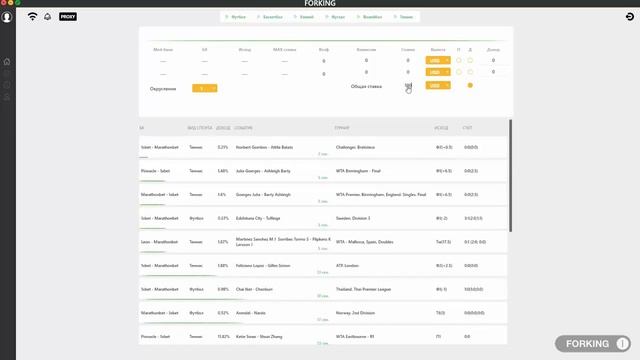
Task: Switch to the Футзал sport tab
Action: click(335, 17)
